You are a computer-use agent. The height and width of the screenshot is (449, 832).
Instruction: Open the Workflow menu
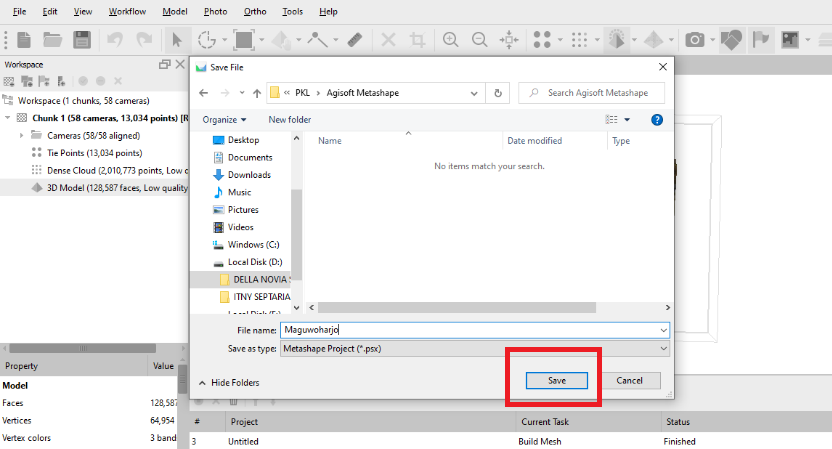click(x=127, y=12)
